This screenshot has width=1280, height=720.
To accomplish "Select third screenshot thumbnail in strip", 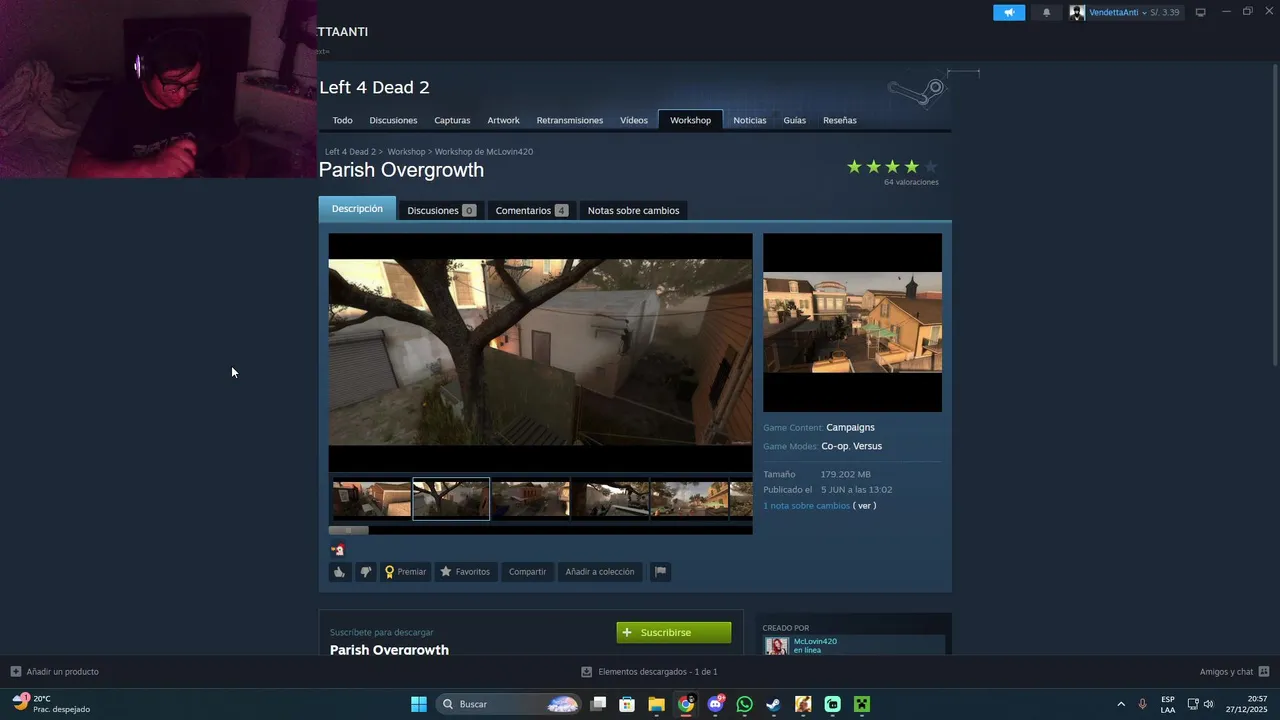I will point(531,499).
